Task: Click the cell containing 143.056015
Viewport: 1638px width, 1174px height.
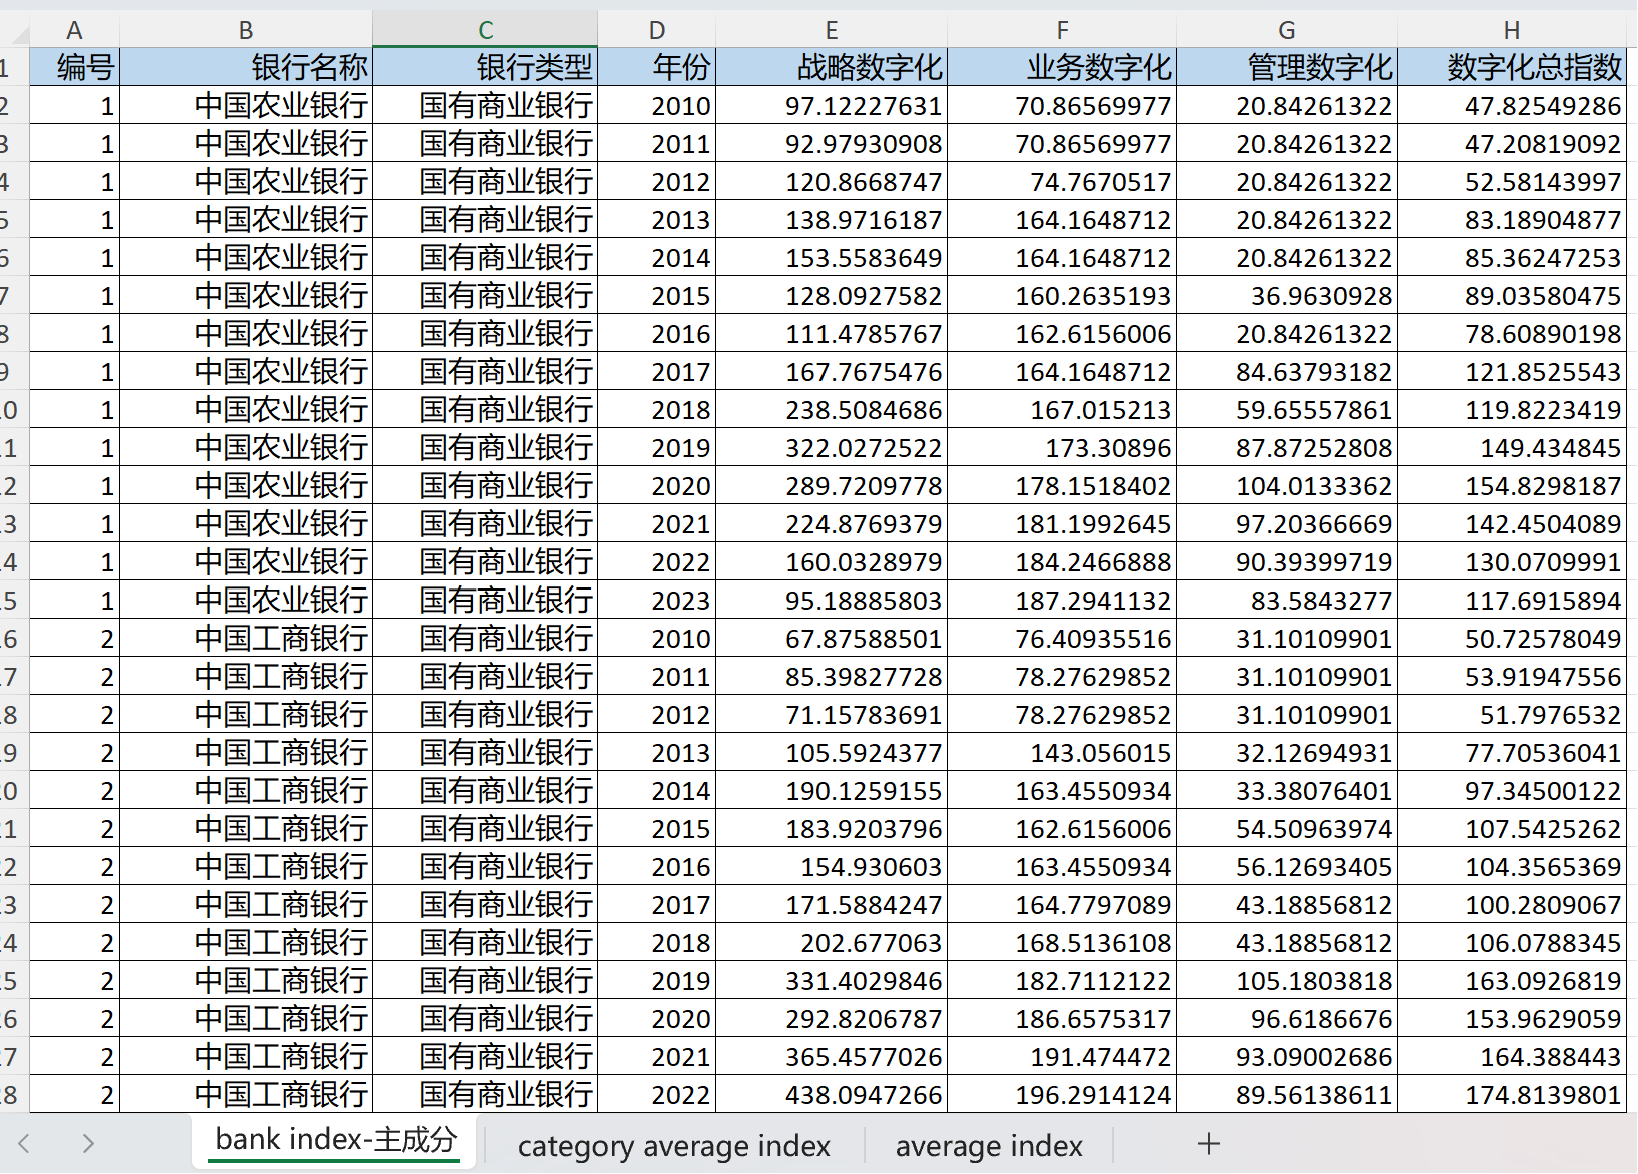Action: coord(1062,752)
